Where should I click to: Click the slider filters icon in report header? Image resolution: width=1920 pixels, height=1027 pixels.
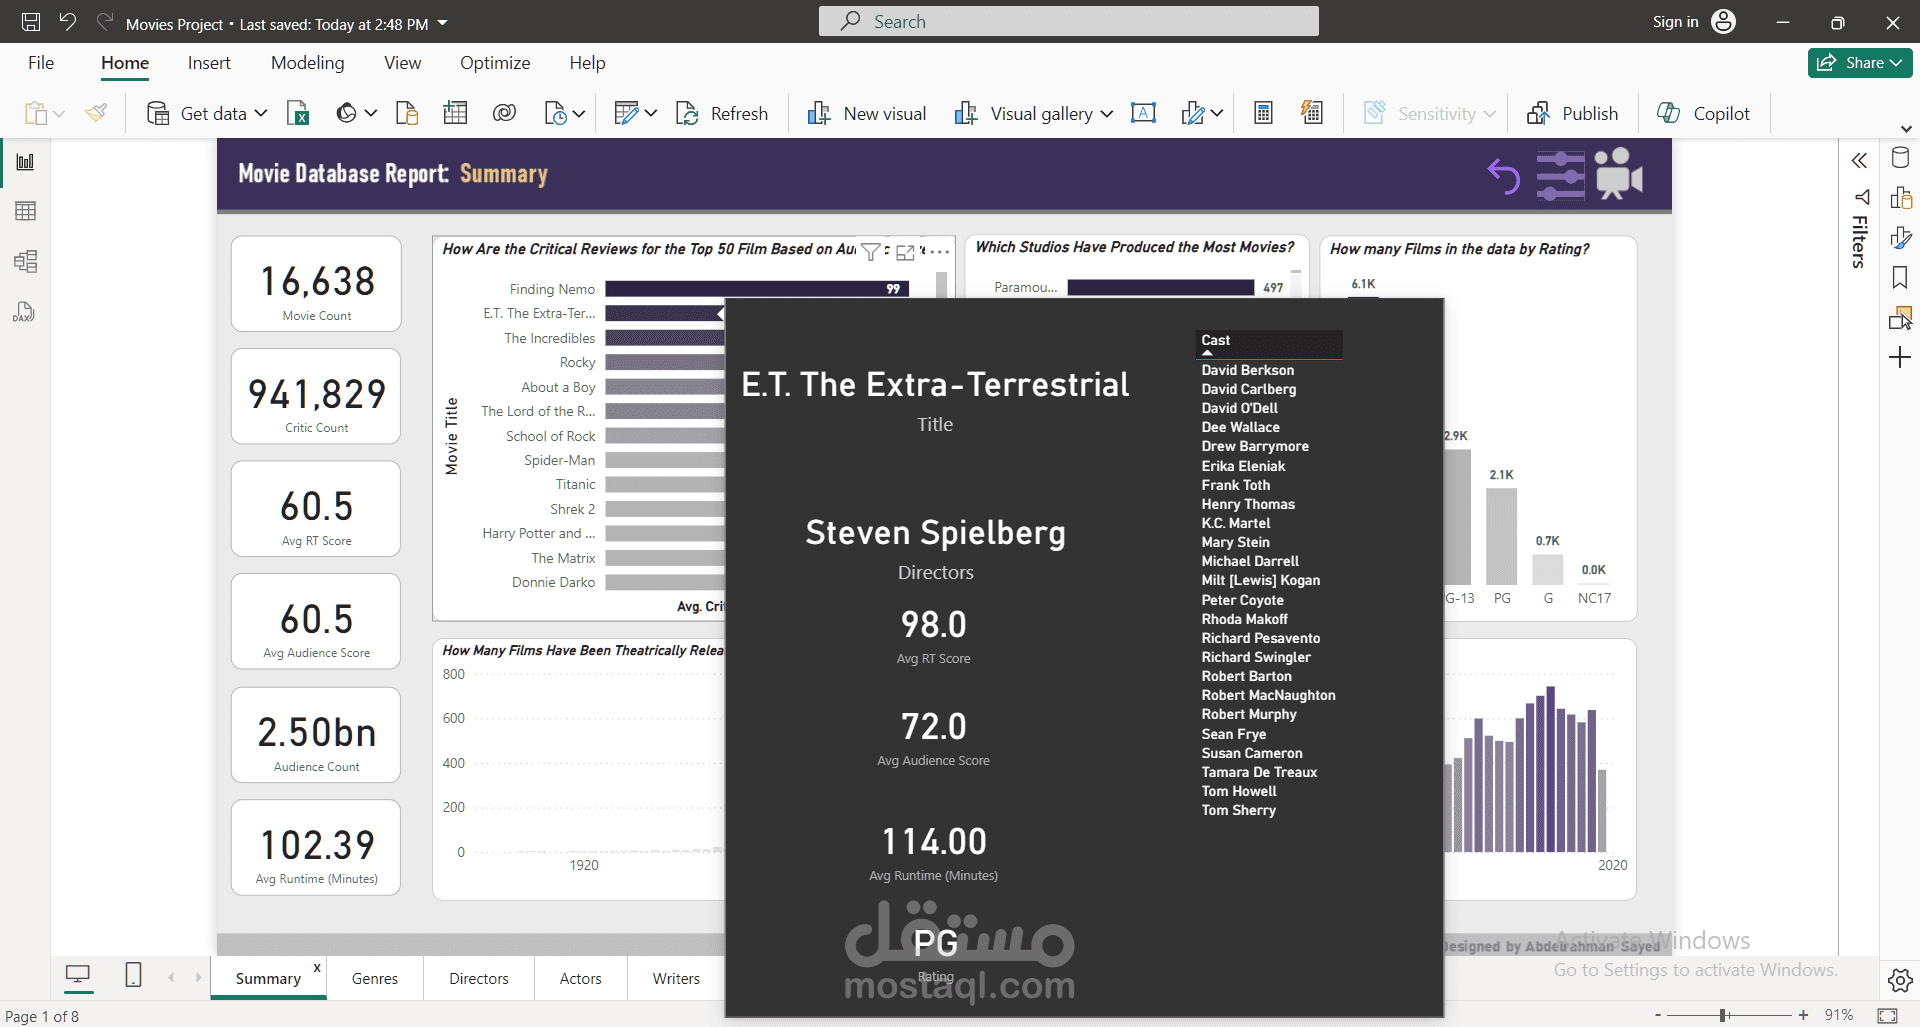1561,175
